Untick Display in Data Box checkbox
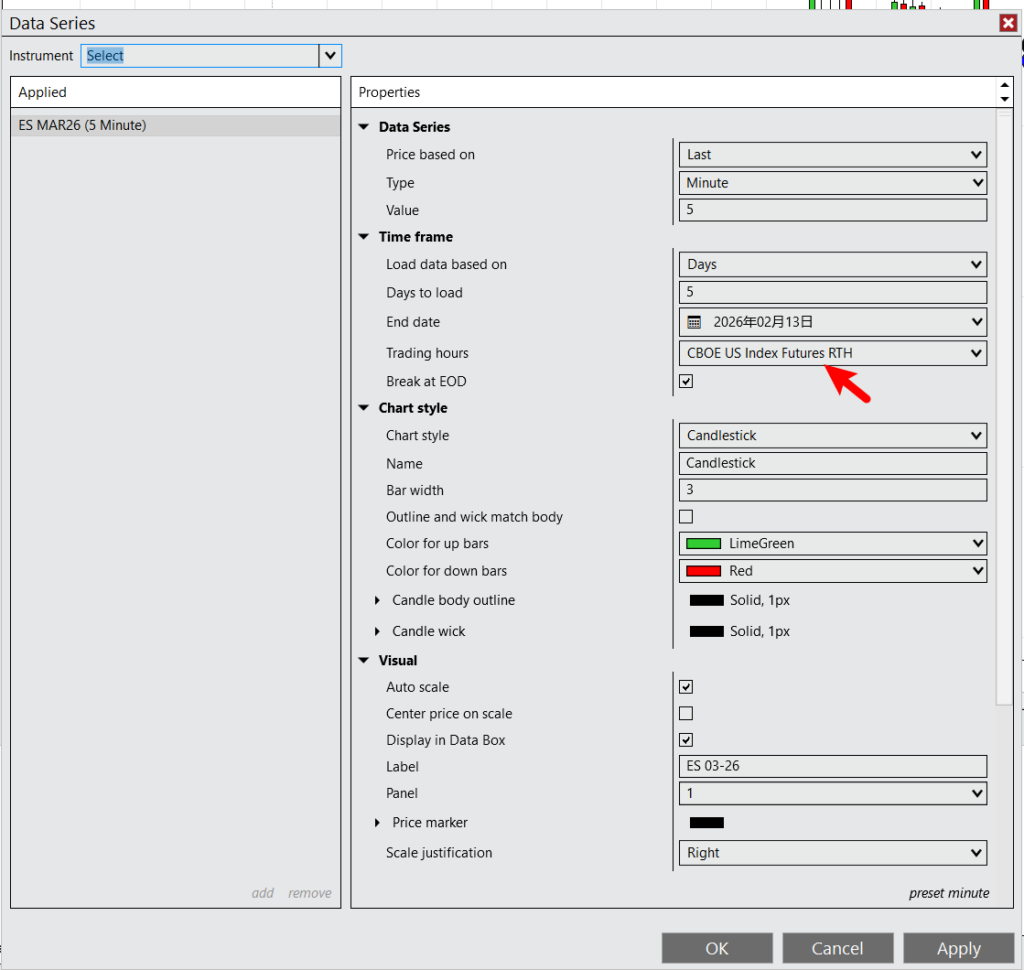The height and width of the screenshot is (970, 1024). pos(686,740)
